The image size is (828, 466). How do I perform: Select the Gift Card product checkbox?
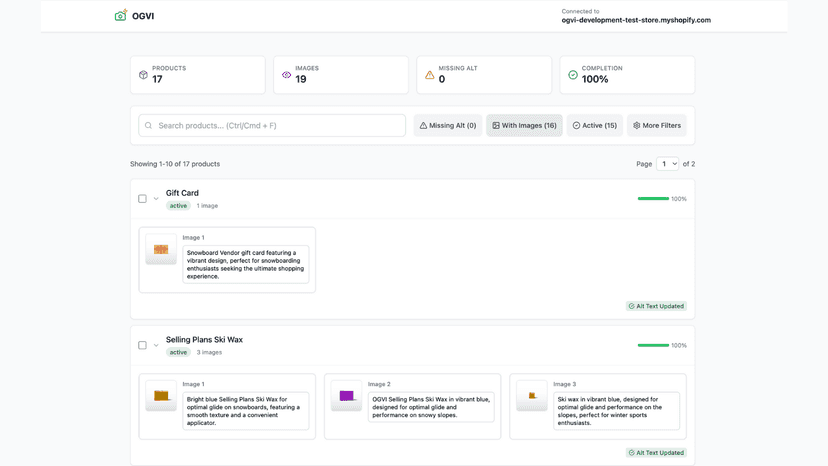(x=143, y=199)
